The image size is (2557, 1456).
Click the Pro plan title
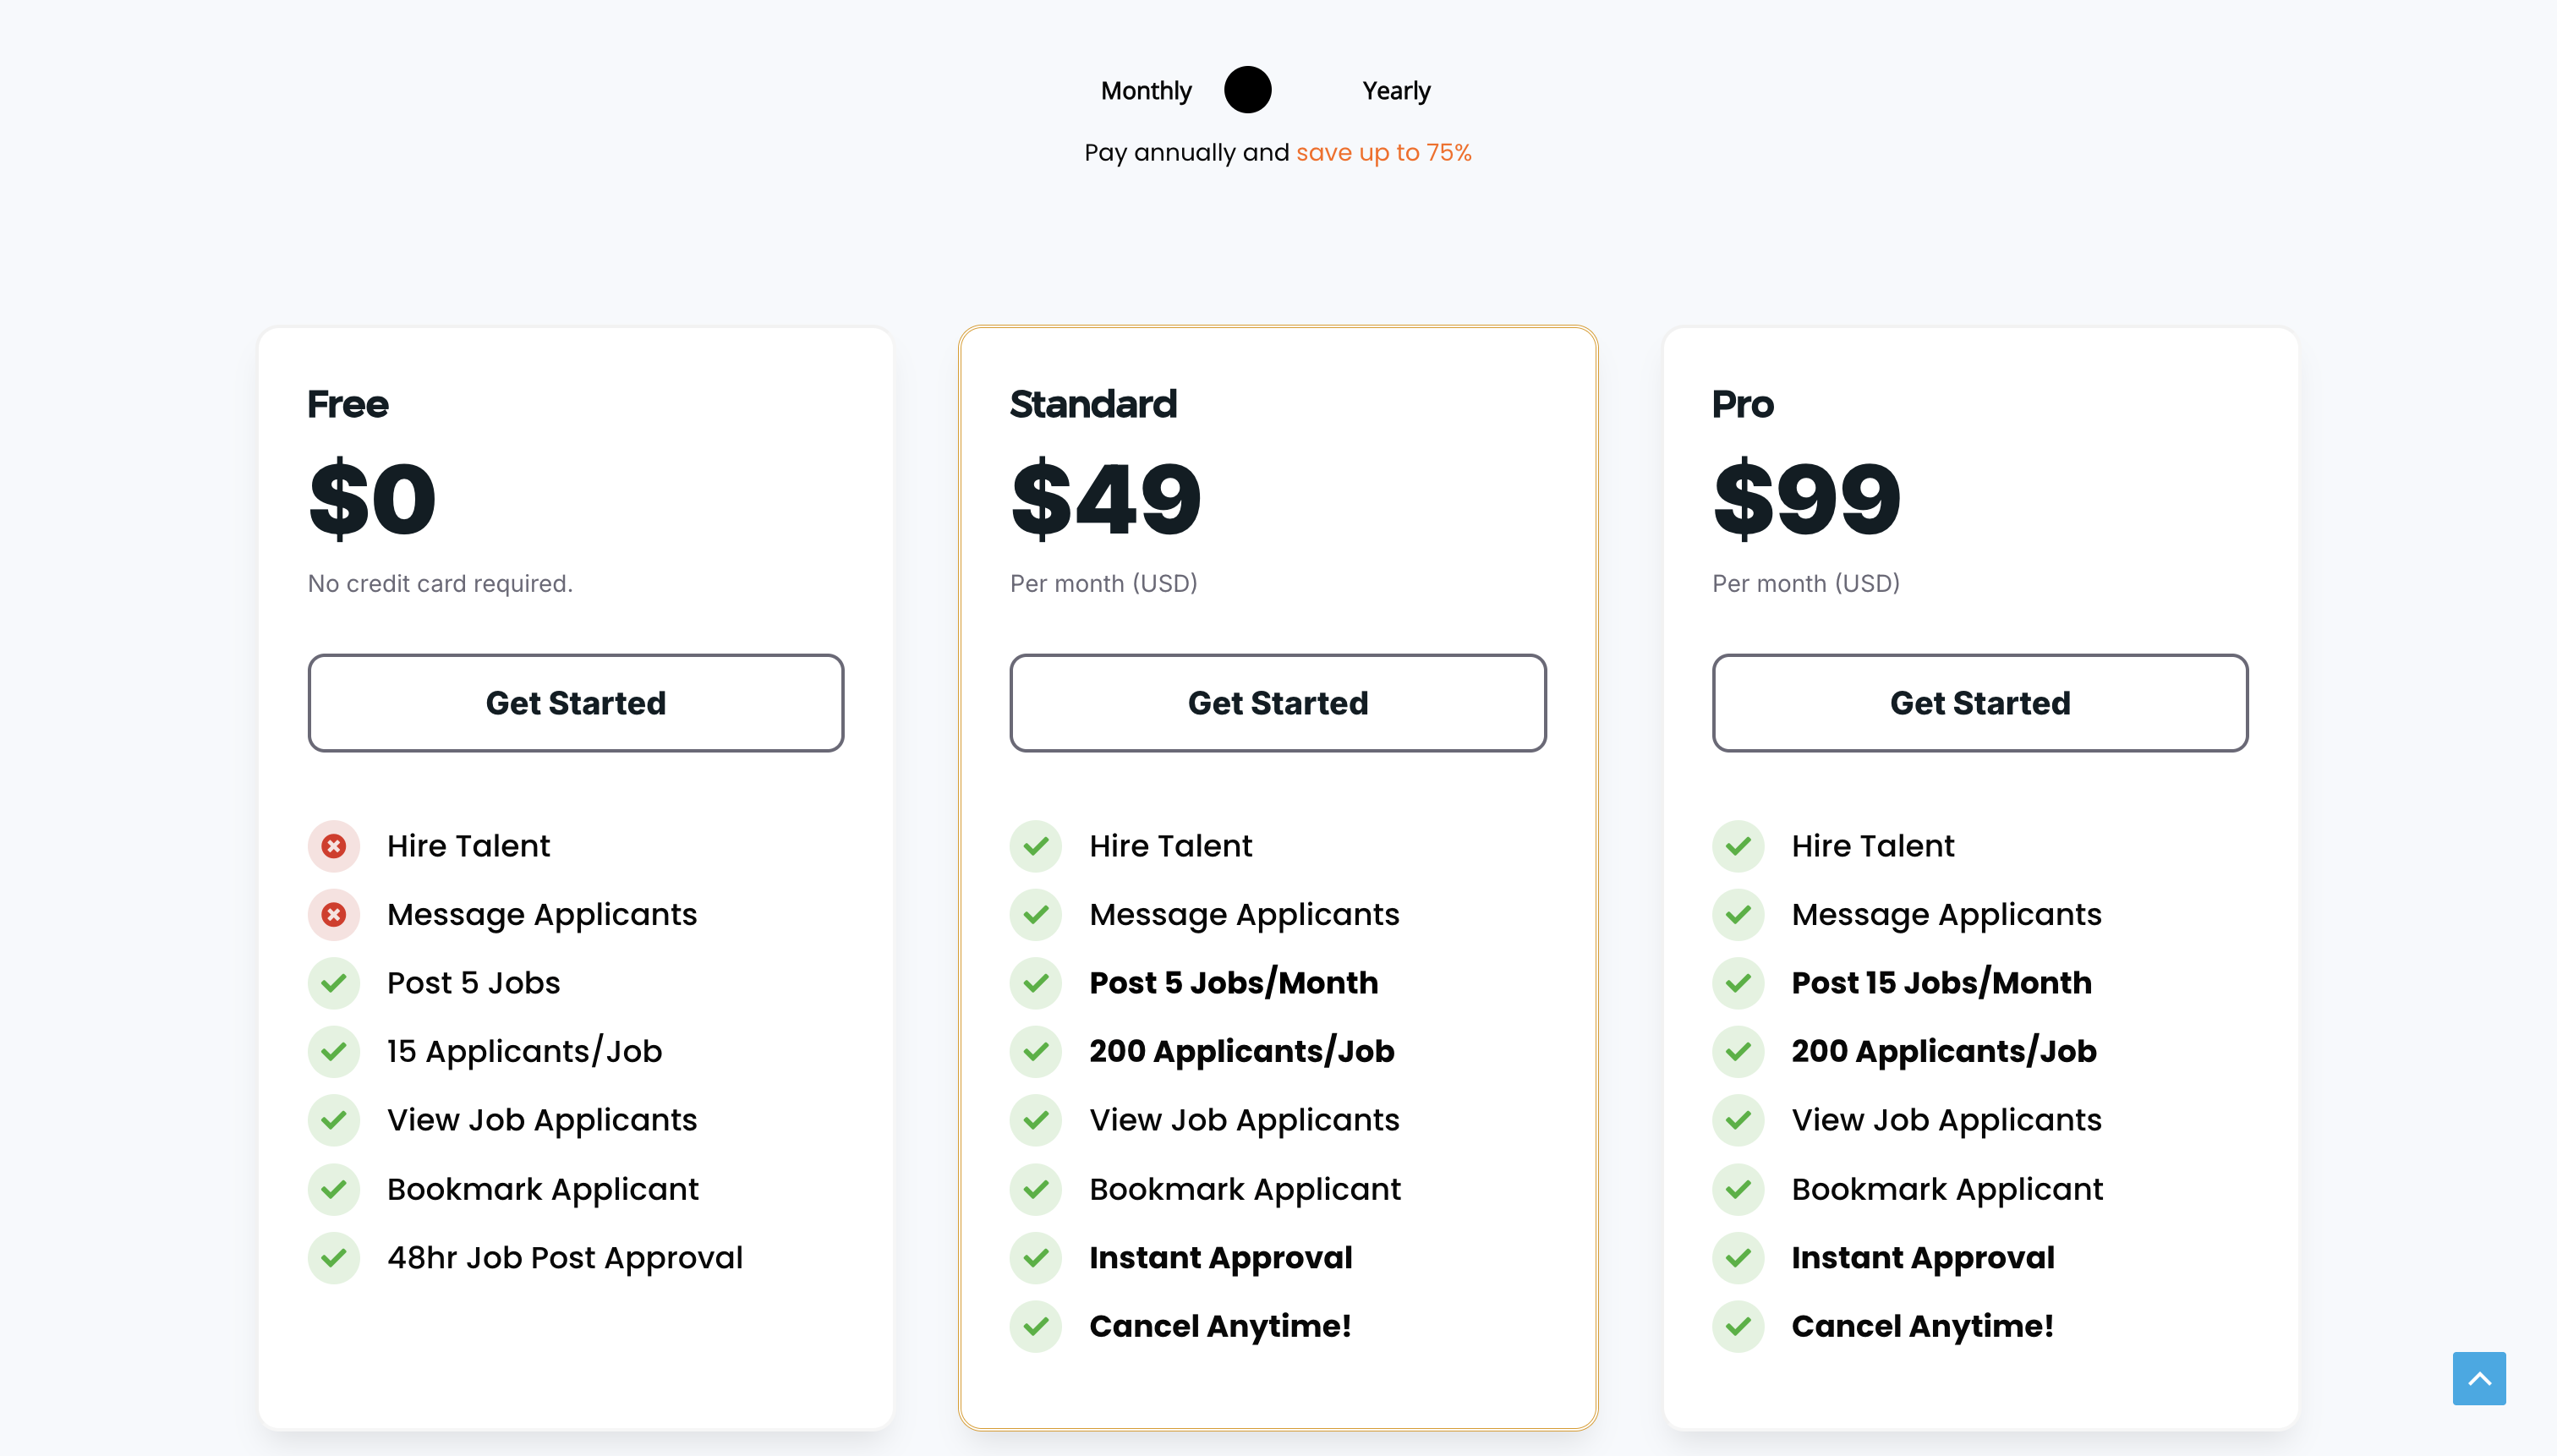click(x=1743, y=404)
